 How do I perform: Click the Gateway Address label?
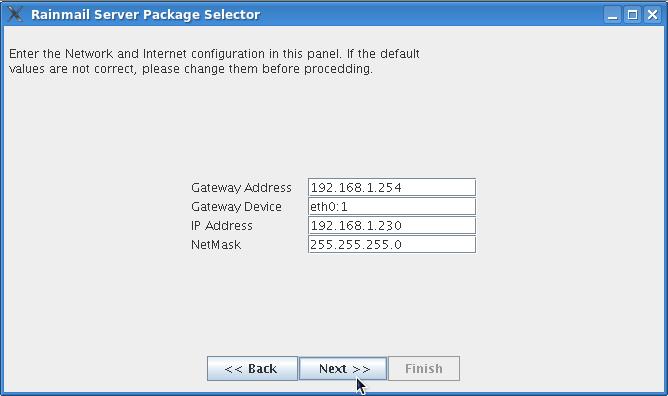tap(241, 188)
